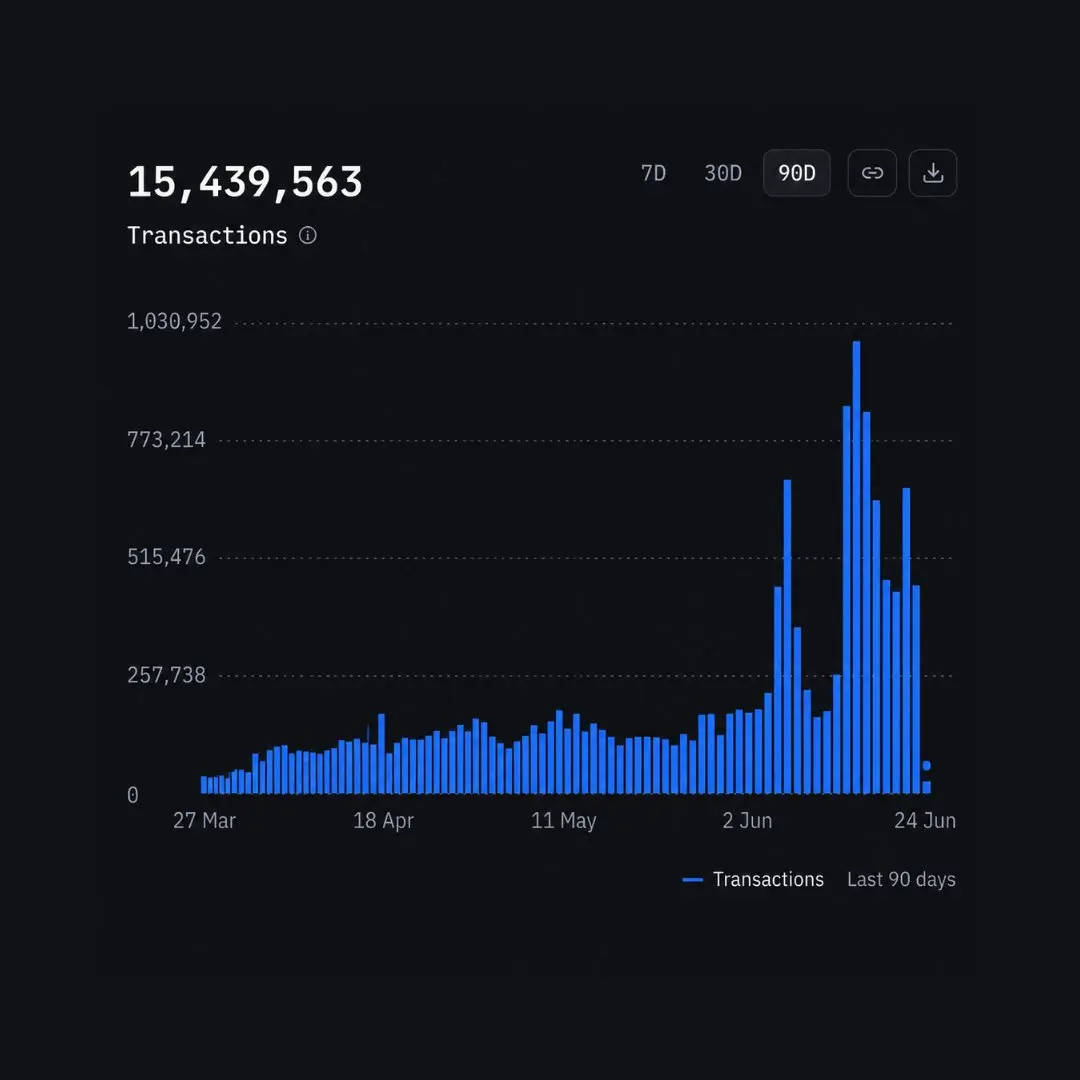1080x1080 pixels.
Task: Select the 30D time range
Action: (x=723, y=173)
